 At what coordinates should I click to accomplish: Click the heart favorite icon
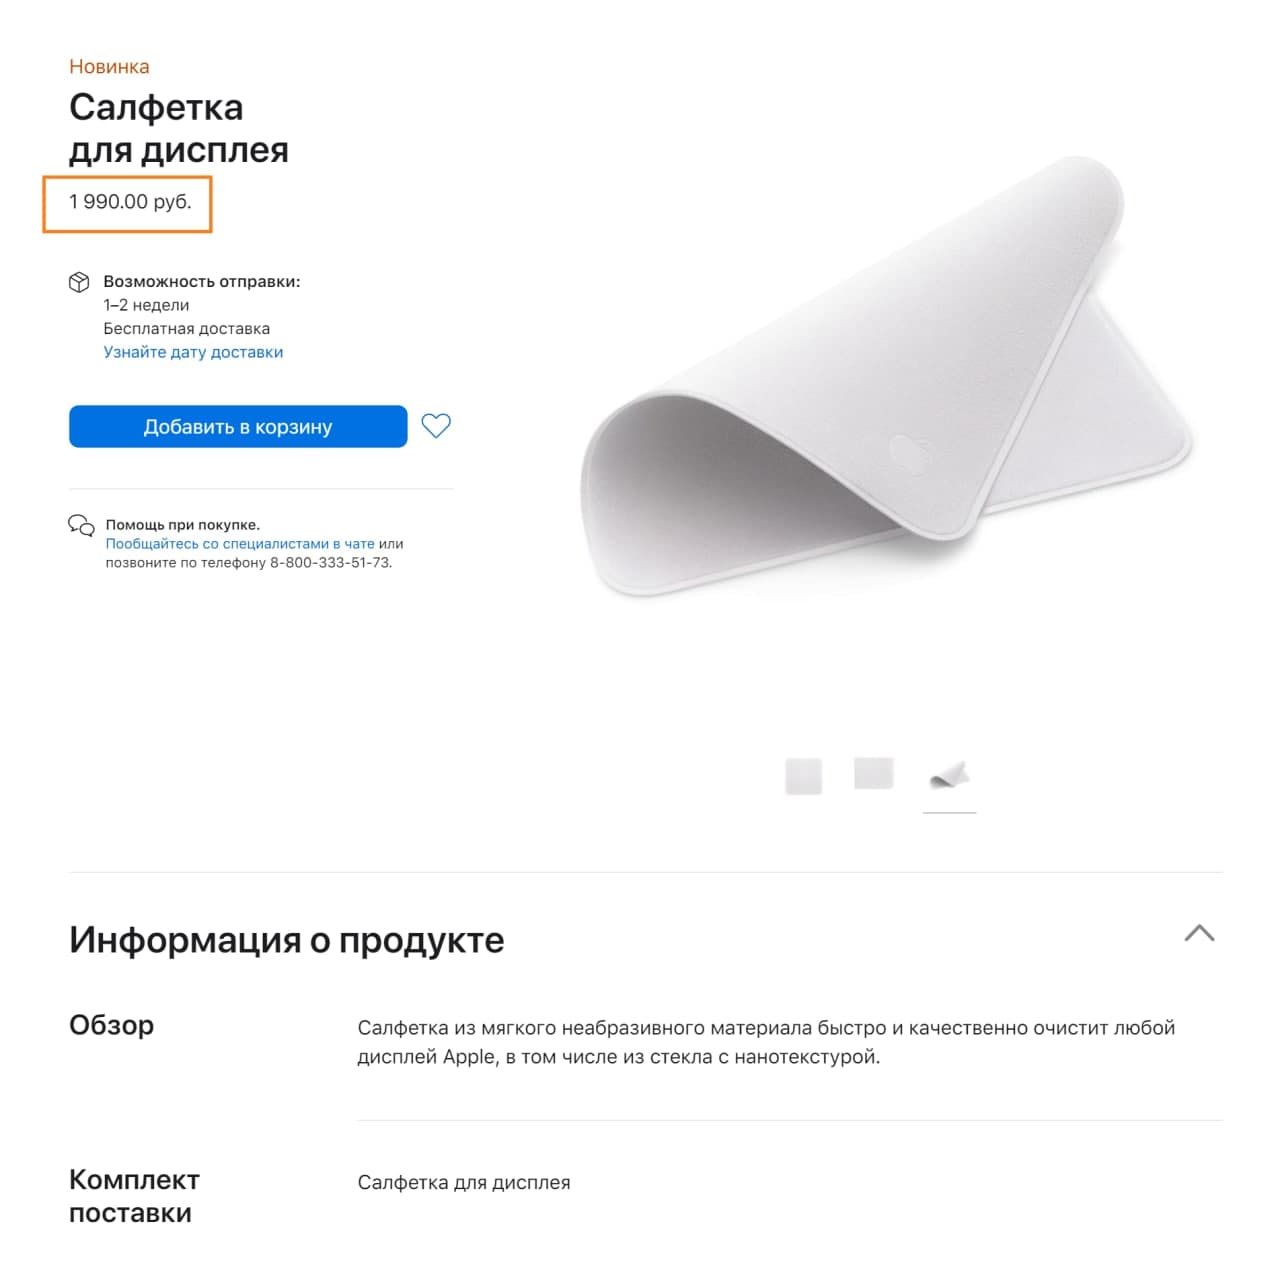(436, 426)
